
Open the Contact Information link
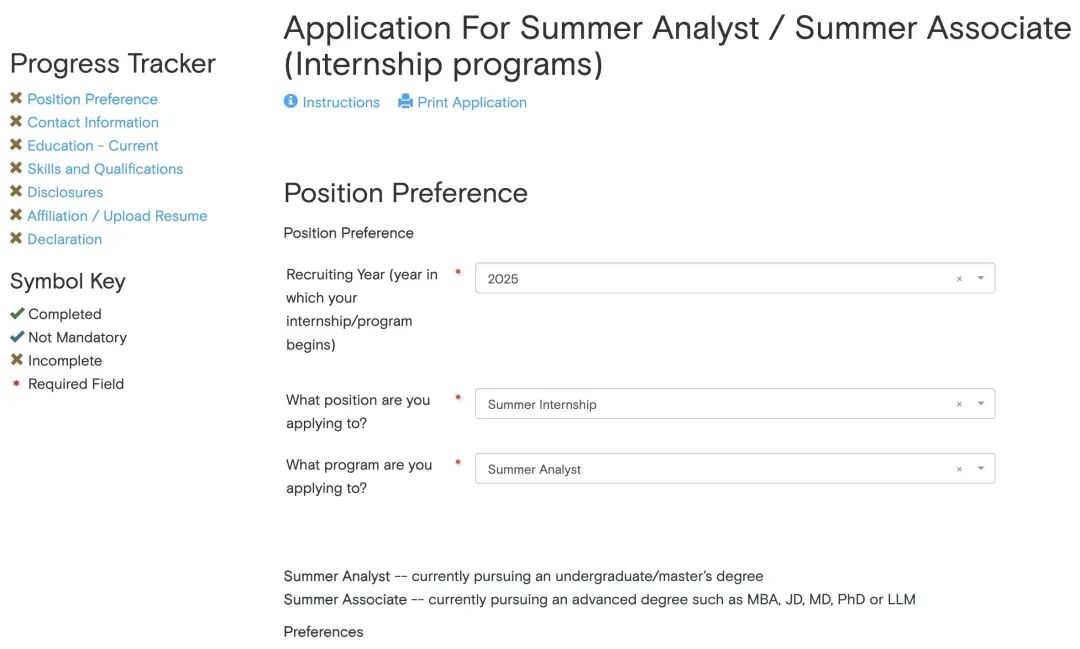pyautogui.click(x=93, y=122)
